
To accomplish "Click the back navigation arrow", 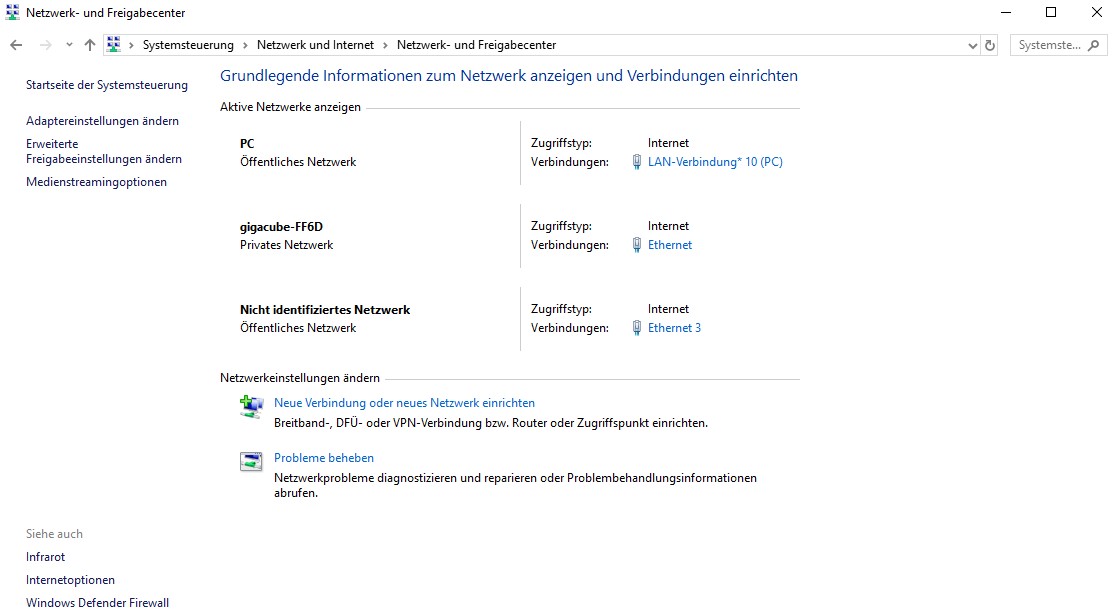I will coord(16,45).
